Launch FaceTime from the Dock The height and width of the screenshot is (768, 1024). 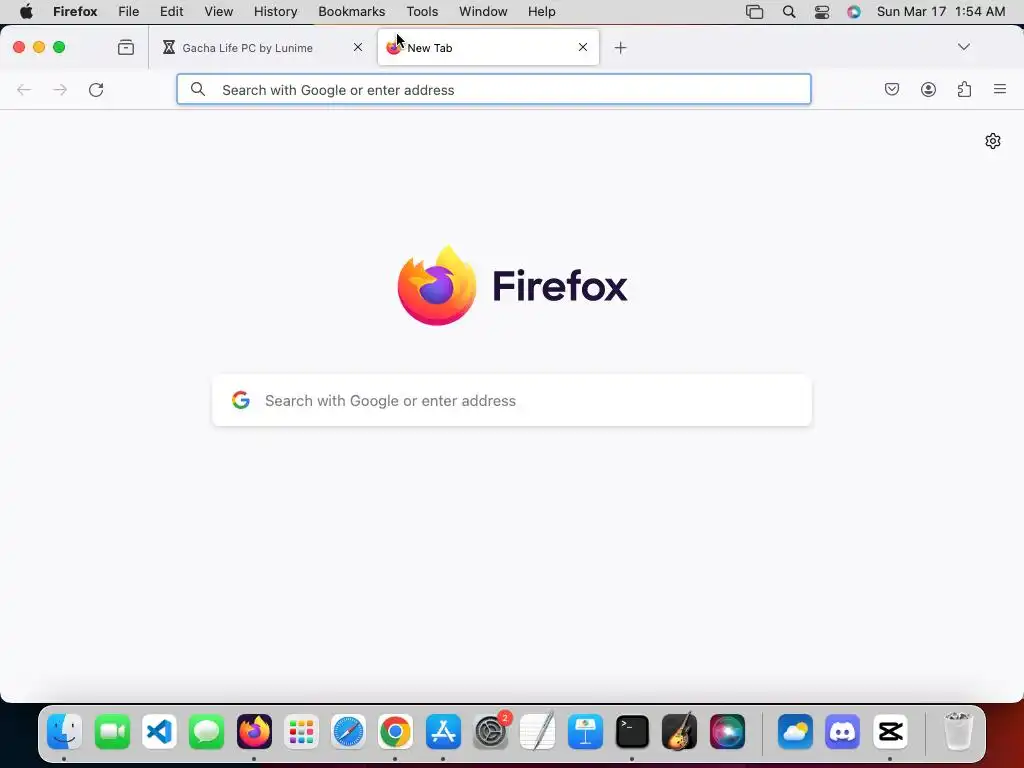tap(112, 731)
